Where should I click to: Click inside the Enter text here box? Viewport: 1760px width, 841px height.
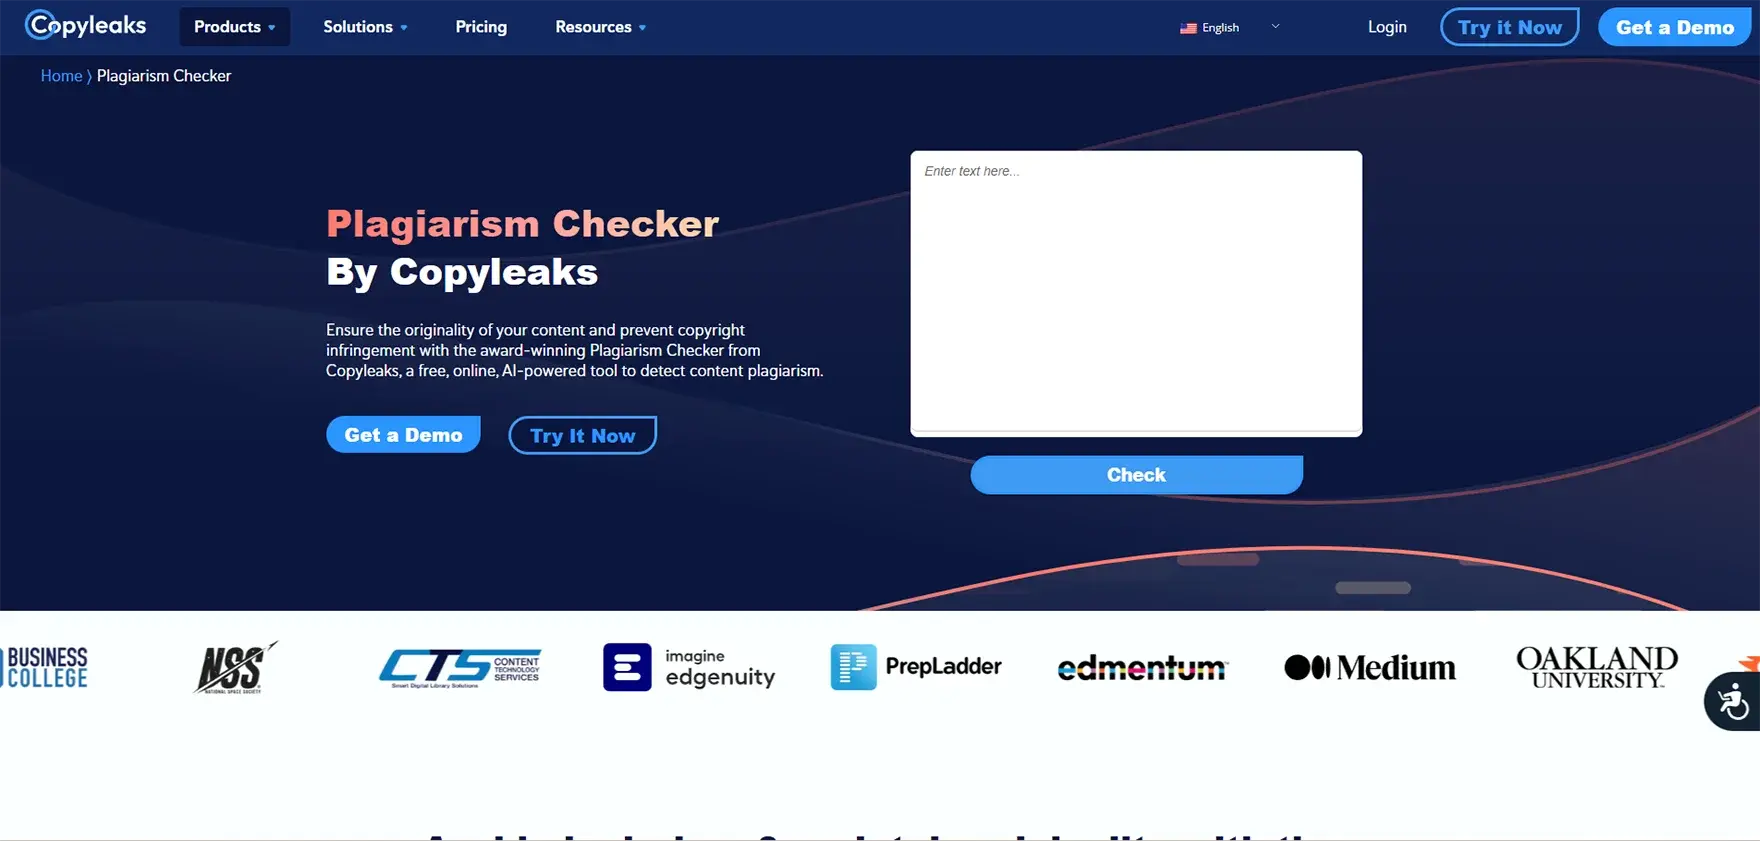pyautogui.click(x=1136, y=292)
